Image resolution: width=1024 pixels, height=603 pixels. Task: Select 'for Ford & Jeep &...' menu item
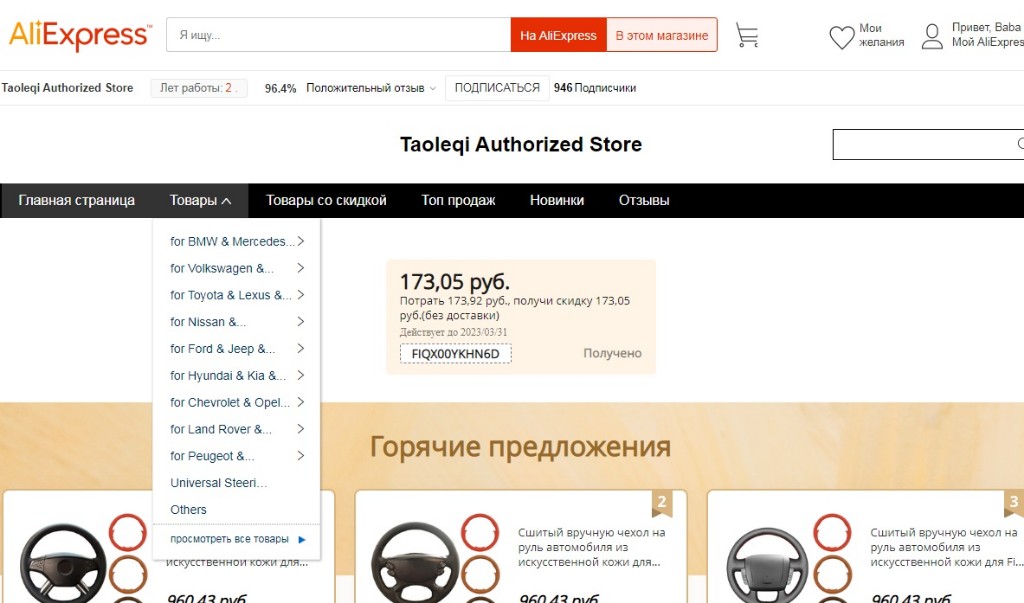point(223,349)
